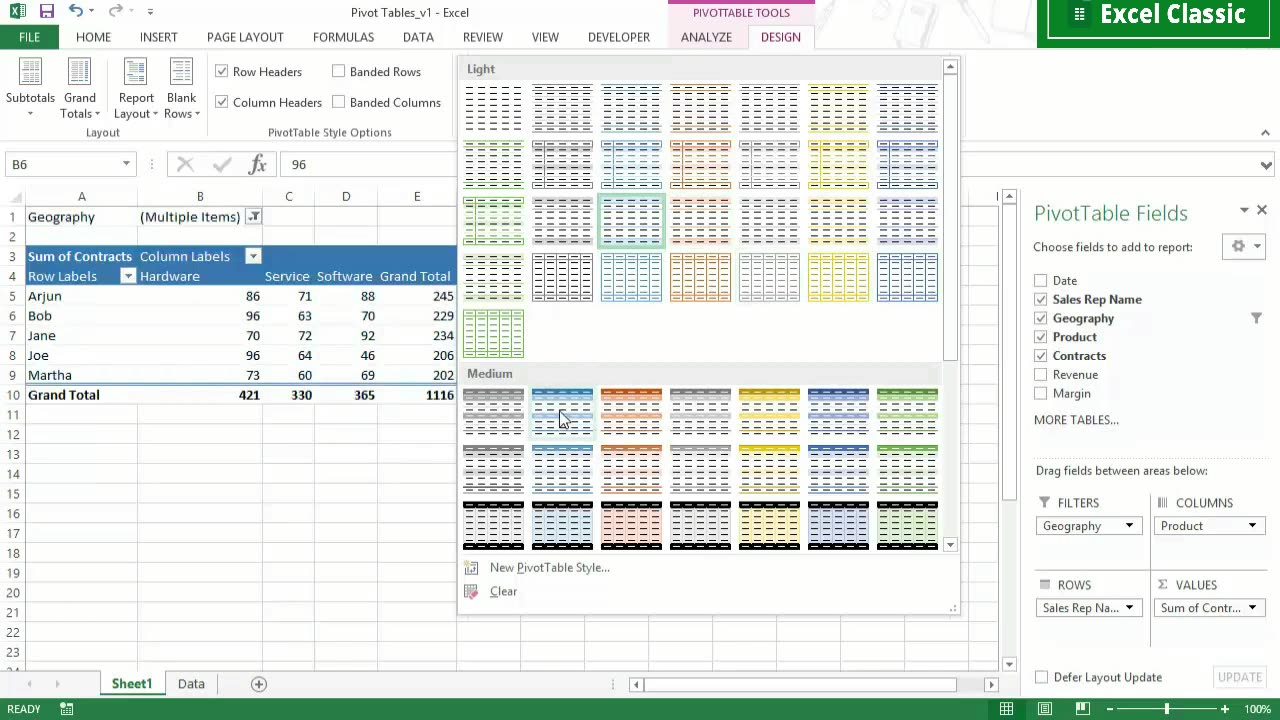Toggle the Column Headers checkbox
This screenshot has height=720, width=1280.
[x=222, y=102]
